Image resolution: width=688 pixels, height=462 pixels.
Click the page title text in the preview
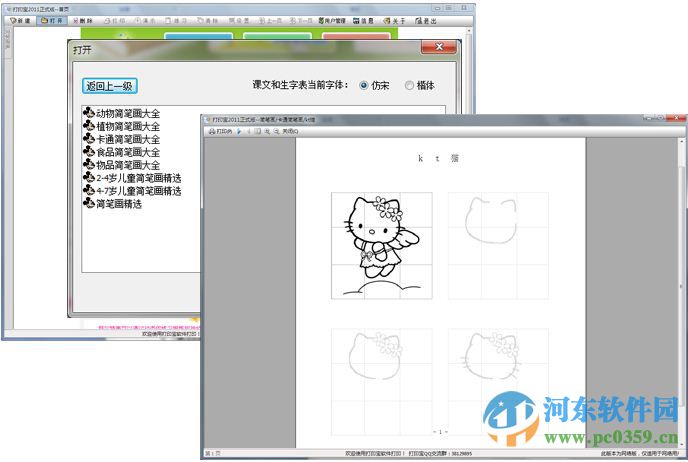tap(438, 158)
